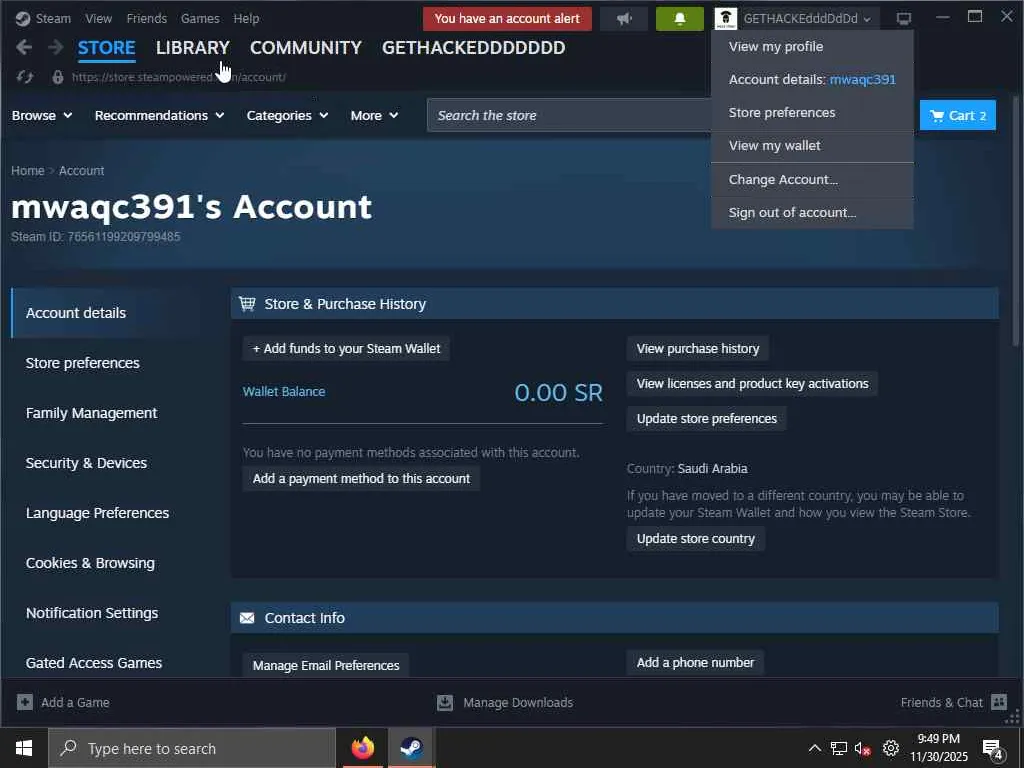This screenshot has height=768, width=1024.
Task: Open Manage Email Preferences
Action: pos(326,665)
